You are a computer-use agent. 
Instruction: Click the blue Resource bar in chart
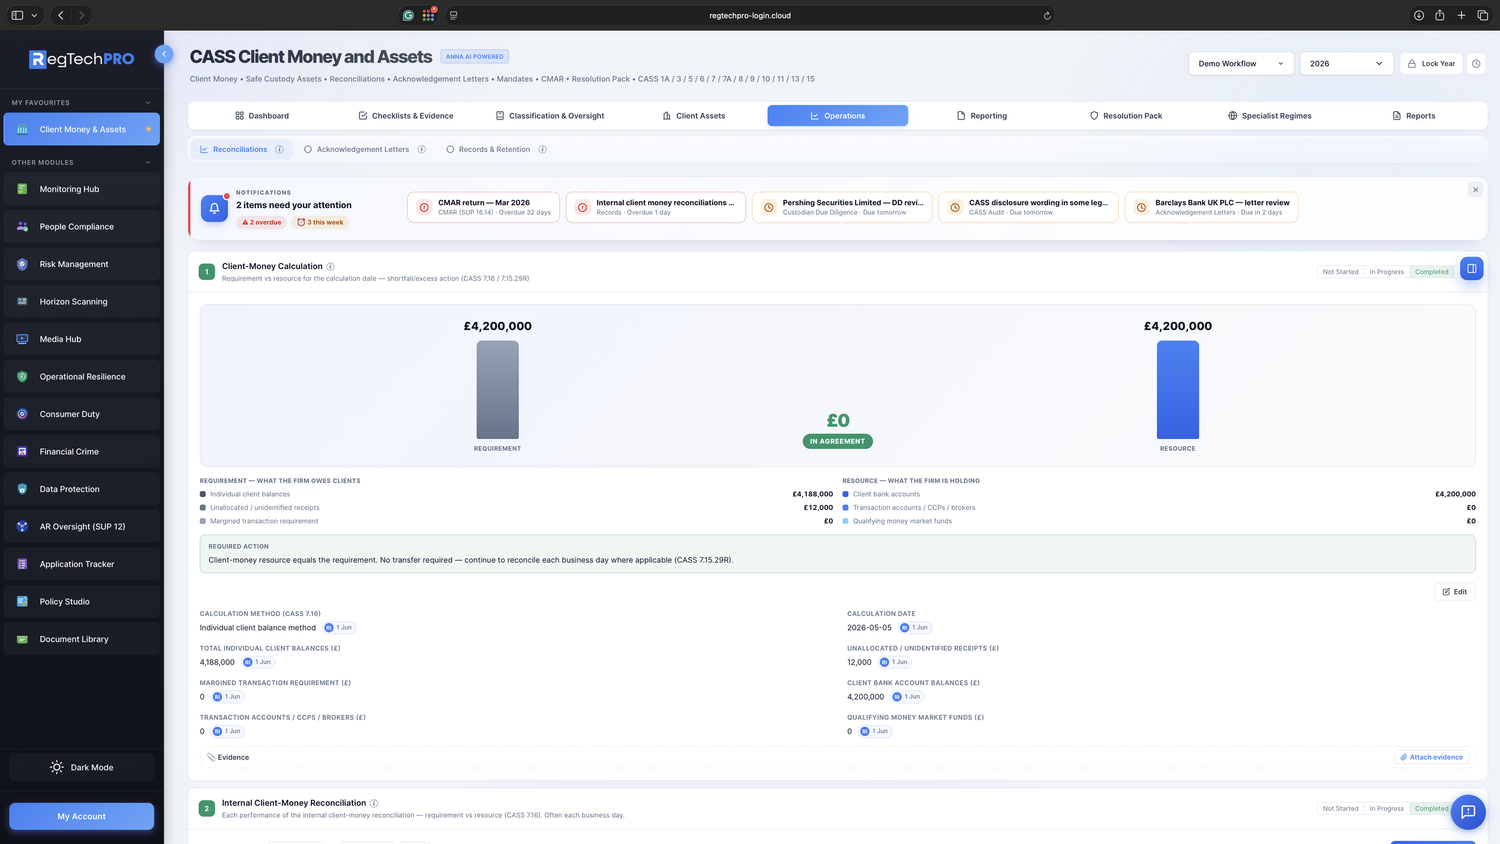[1178, 390]
